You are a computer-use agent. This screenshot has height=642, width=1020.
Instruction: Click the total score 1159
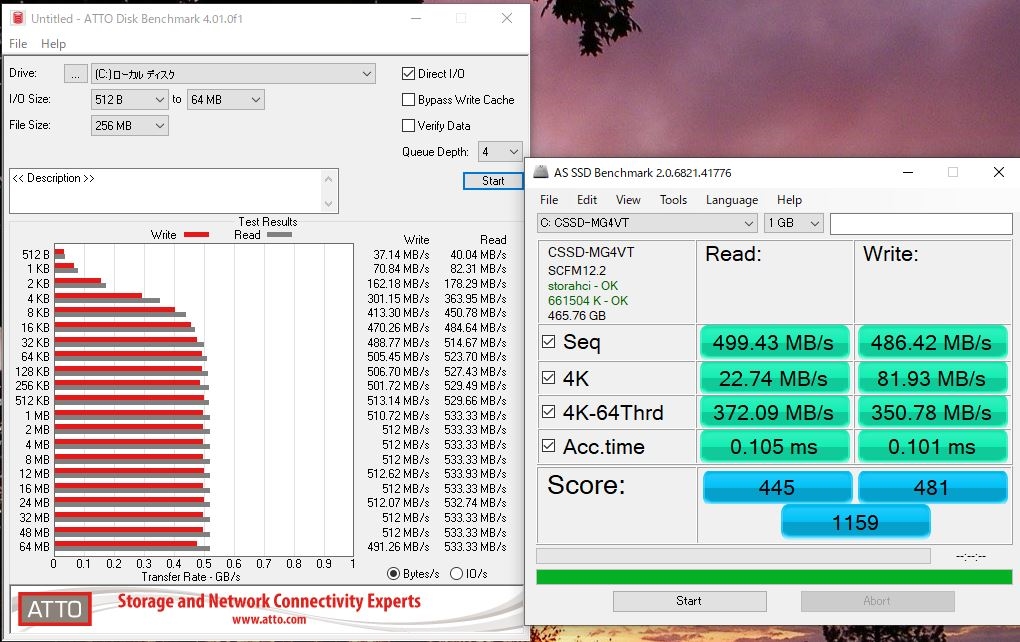click(x=855, y=522)
